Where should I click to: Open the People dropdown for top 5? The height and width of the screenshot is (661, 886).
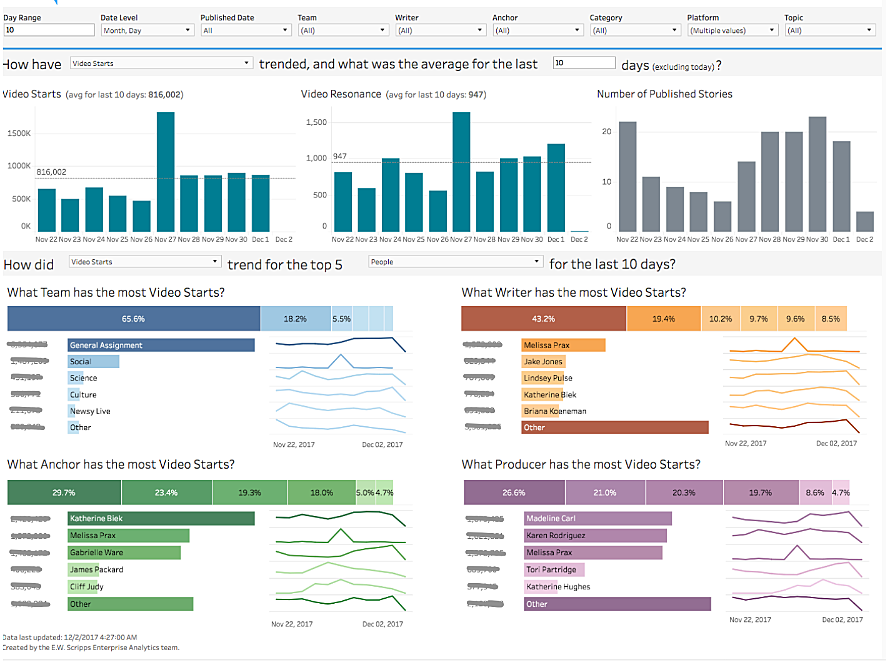pyautogui.click(x=455, y=262)
